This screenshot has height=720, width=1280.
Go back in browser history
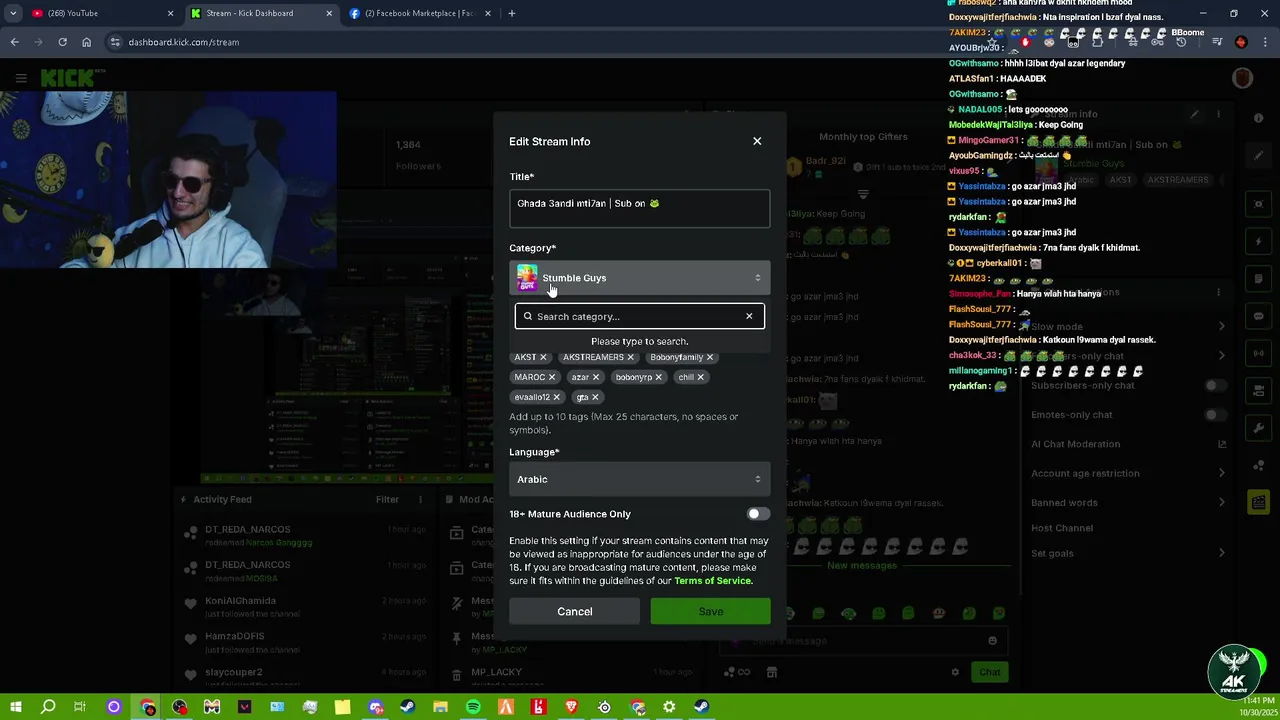(x=14, y=42)
